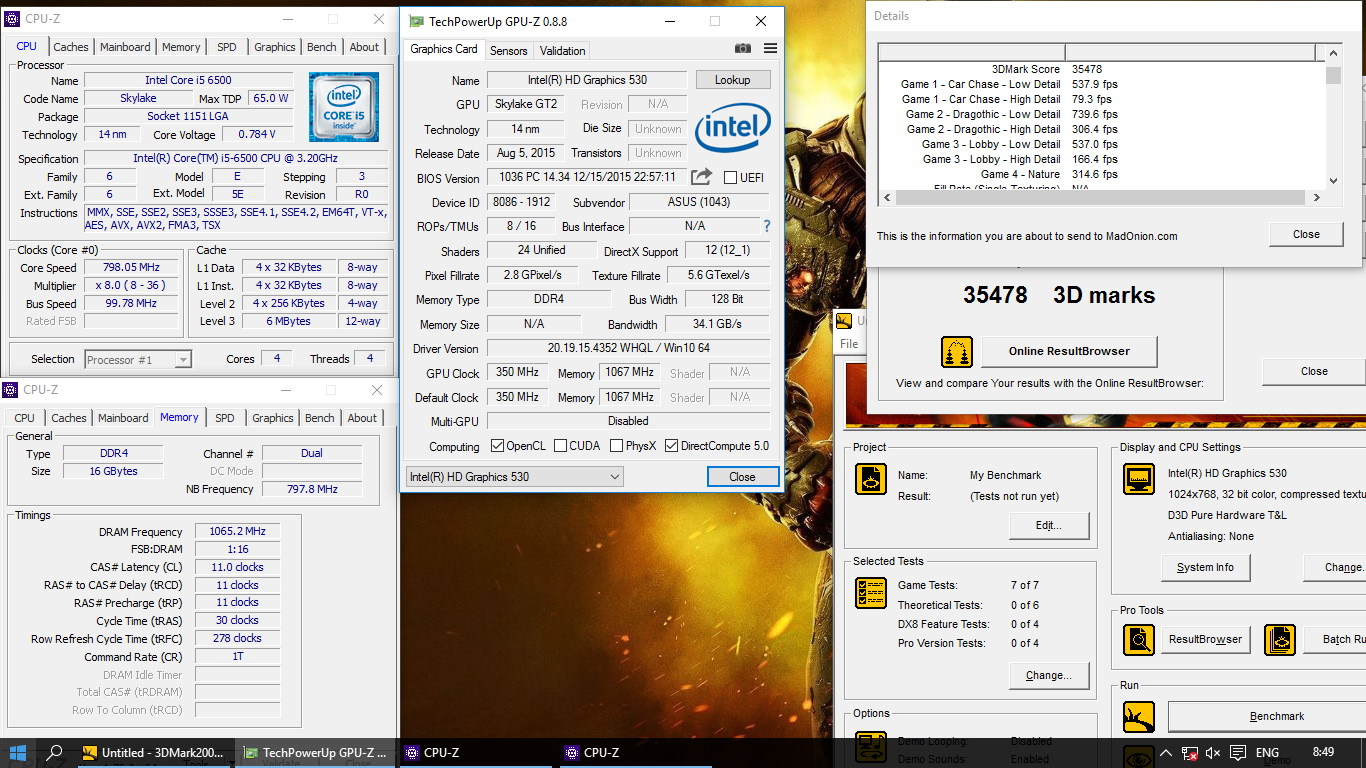
Task: Open the Windows Start menu
Action: click(18, 752)
